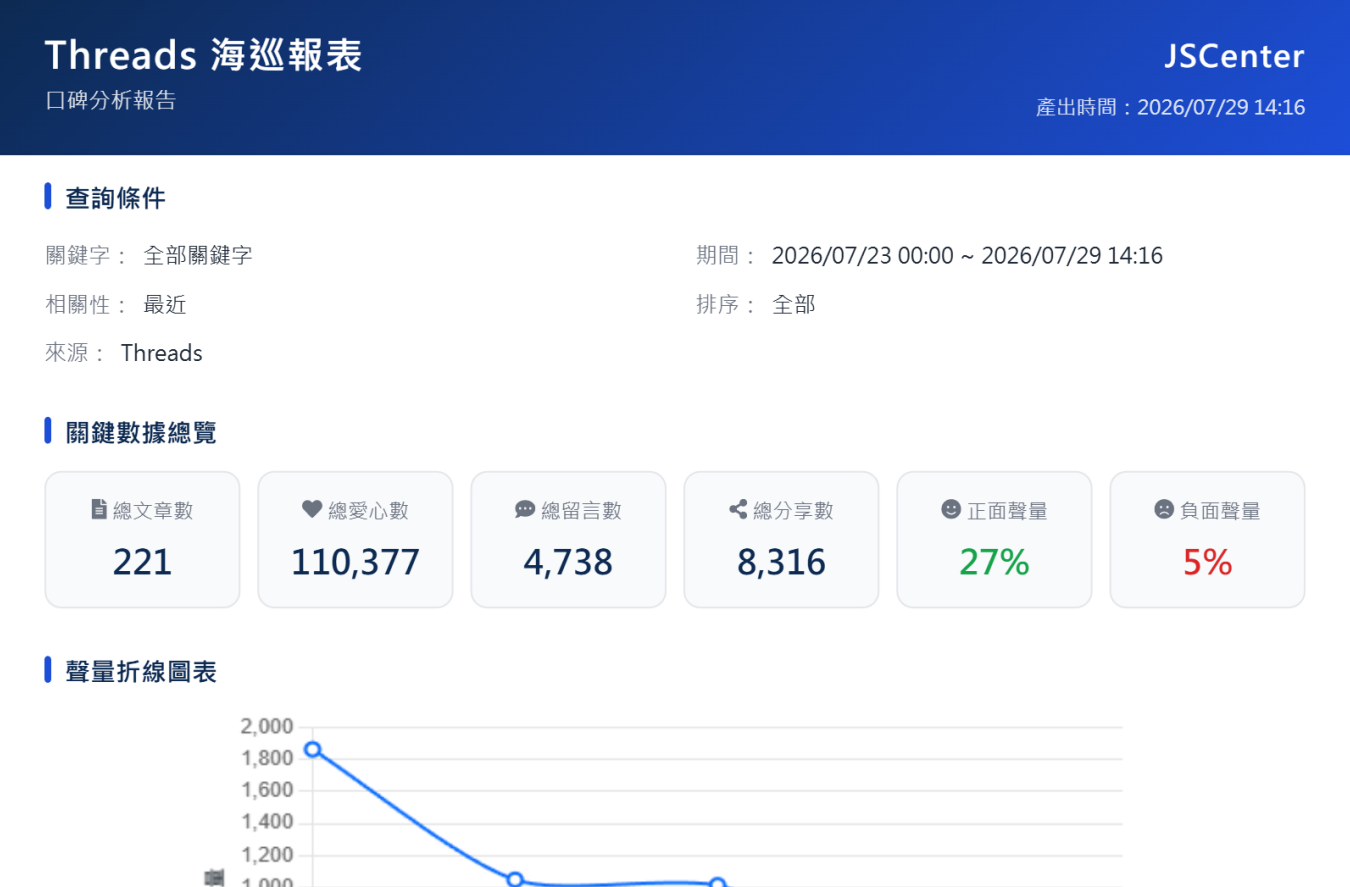This screenshot has width=1350, height=887.
Task: Click the 產出時間 timestamp in the header
Action: coord(1171,107)
